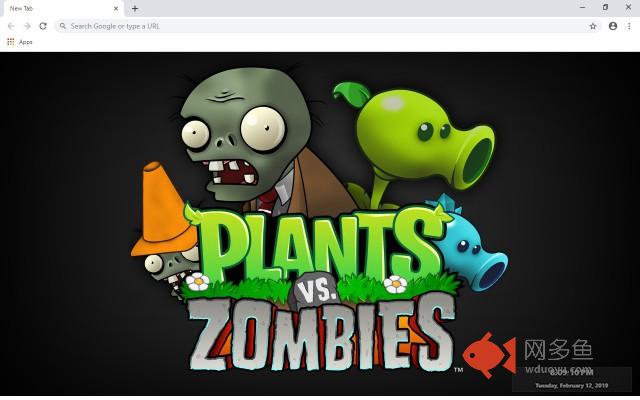
Task: Open Chrome's three-dot menu
Action: [x=629, y=26]
